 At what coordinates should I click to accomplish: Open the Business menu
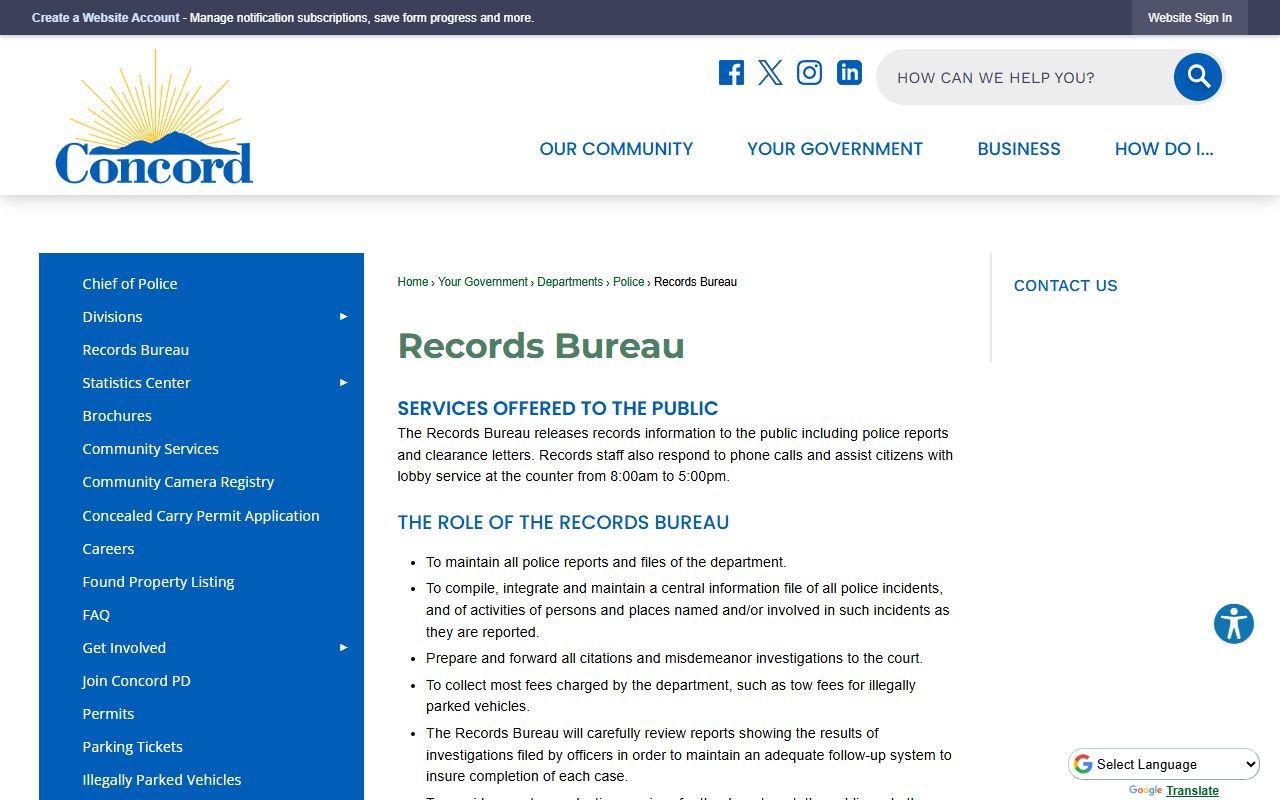click(1019, 149)
